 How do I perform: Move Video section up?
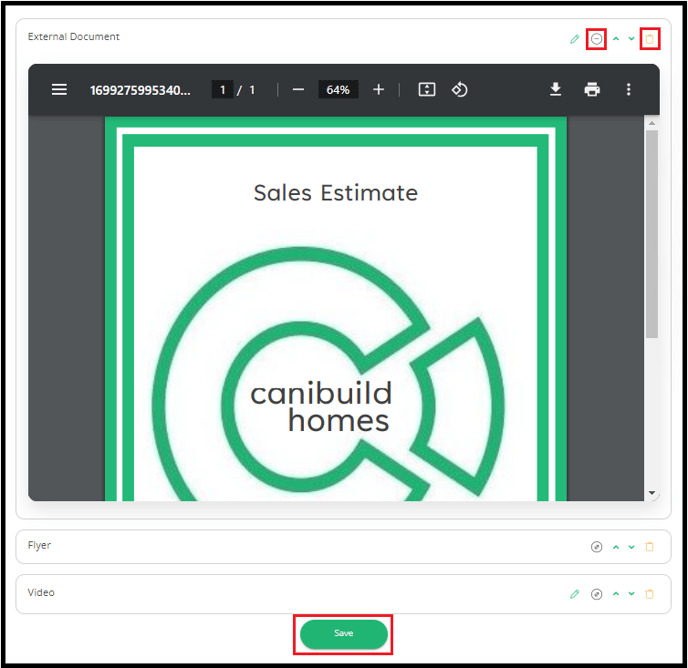(x=616, y=594)
